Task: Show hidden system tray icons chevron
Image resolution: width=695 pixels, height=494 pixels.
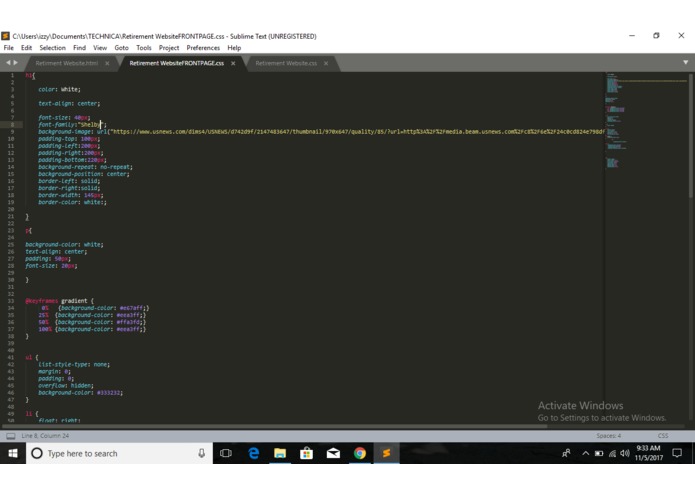Action: click(x=586, y=453)
